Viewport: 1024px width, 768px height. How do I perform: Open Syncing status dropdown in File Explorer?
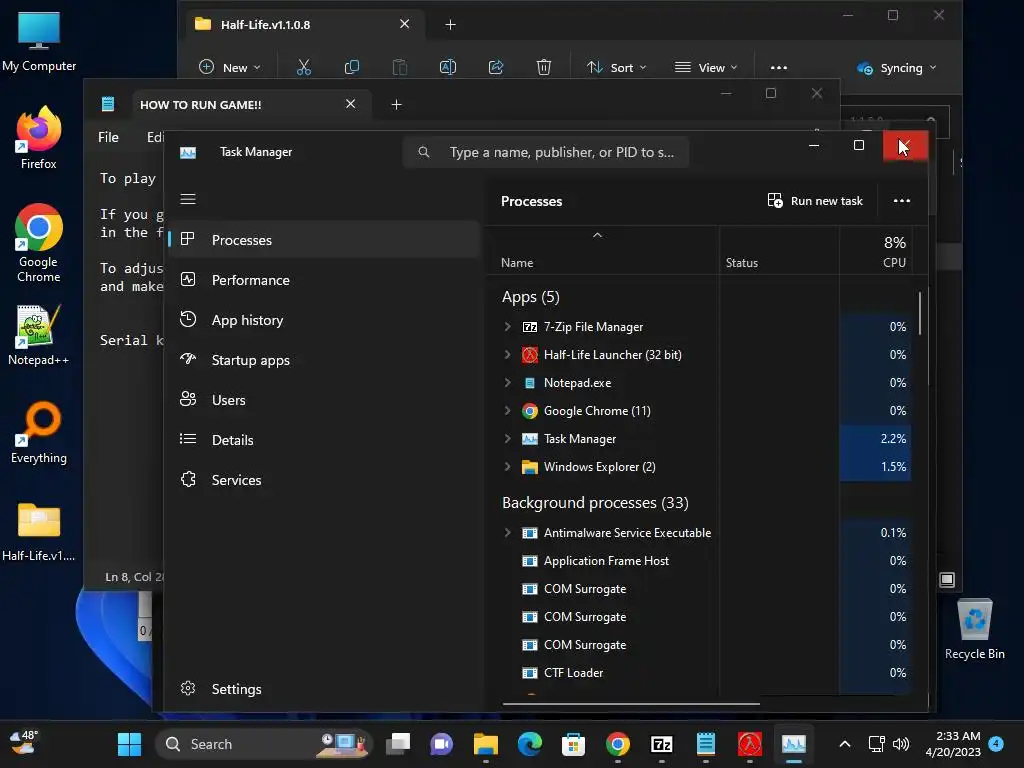[897, 68]
